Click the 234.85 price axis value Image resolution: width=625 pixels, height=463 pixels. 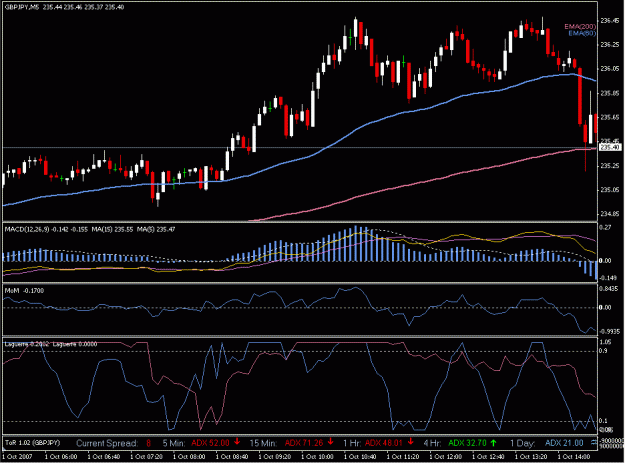pyautogui.click(x=610, y=214)
